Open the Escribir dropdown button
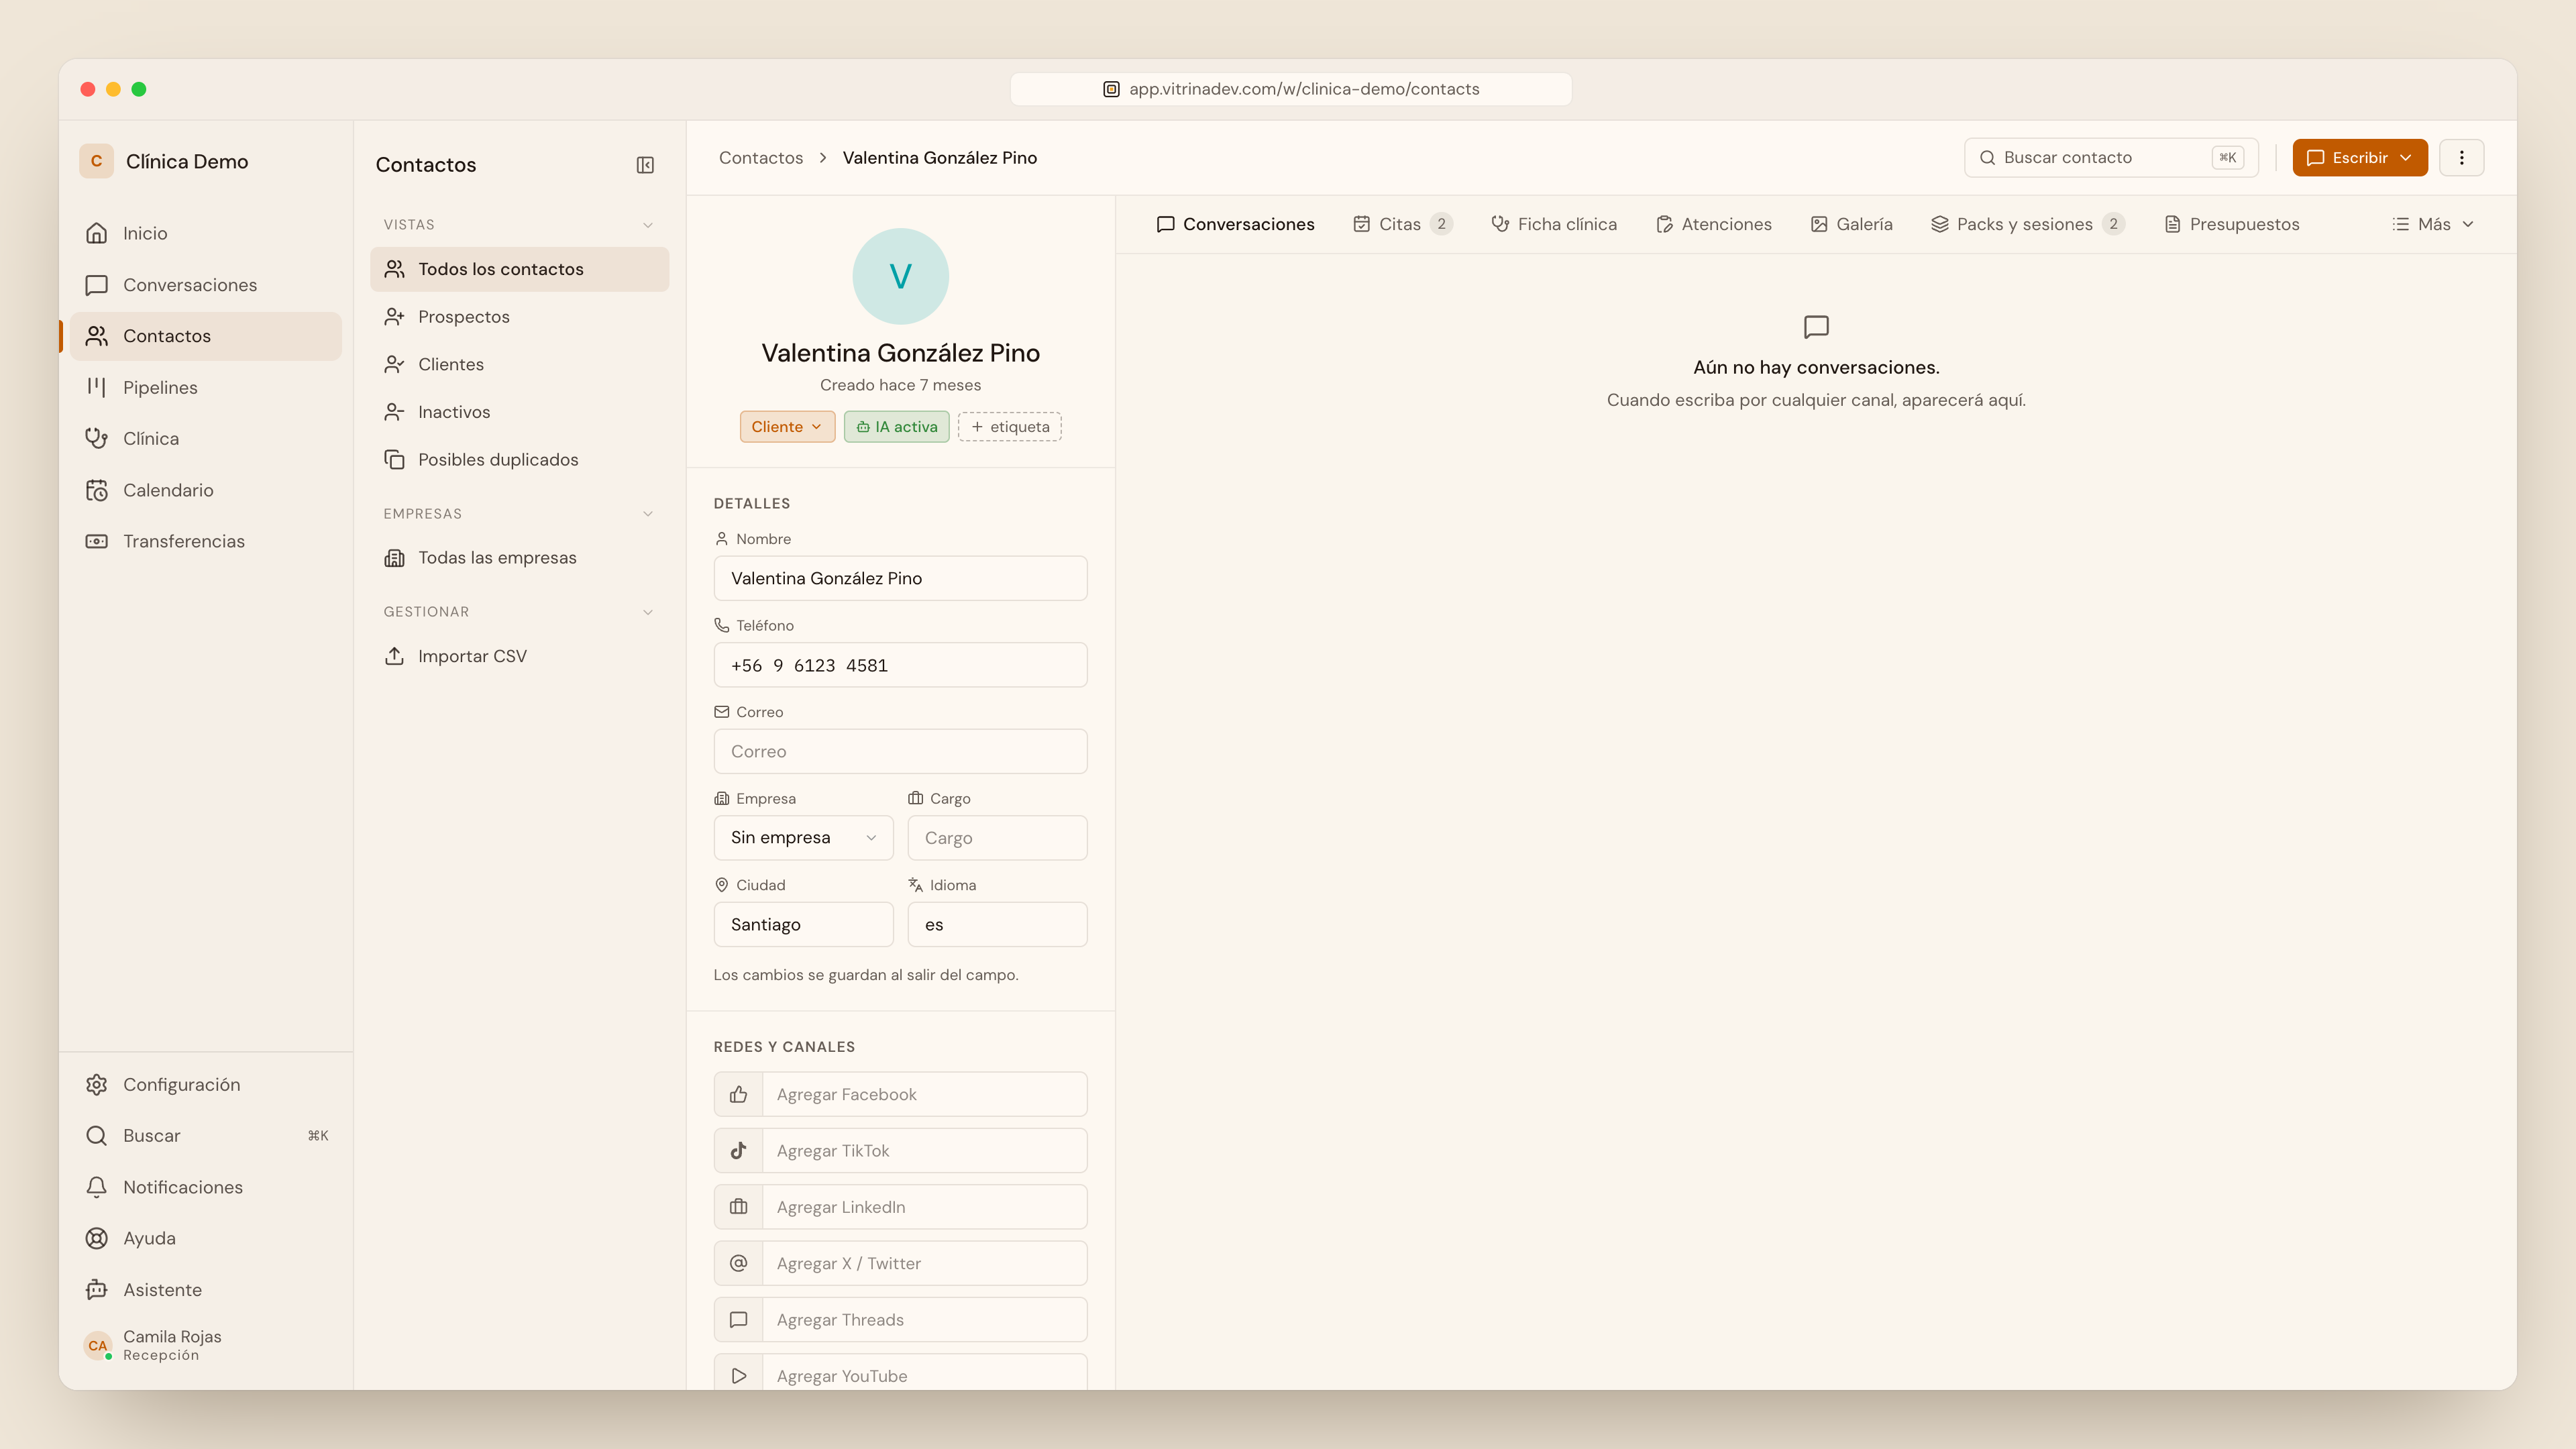2576x1449 pixels. [x=2359, y=158]
